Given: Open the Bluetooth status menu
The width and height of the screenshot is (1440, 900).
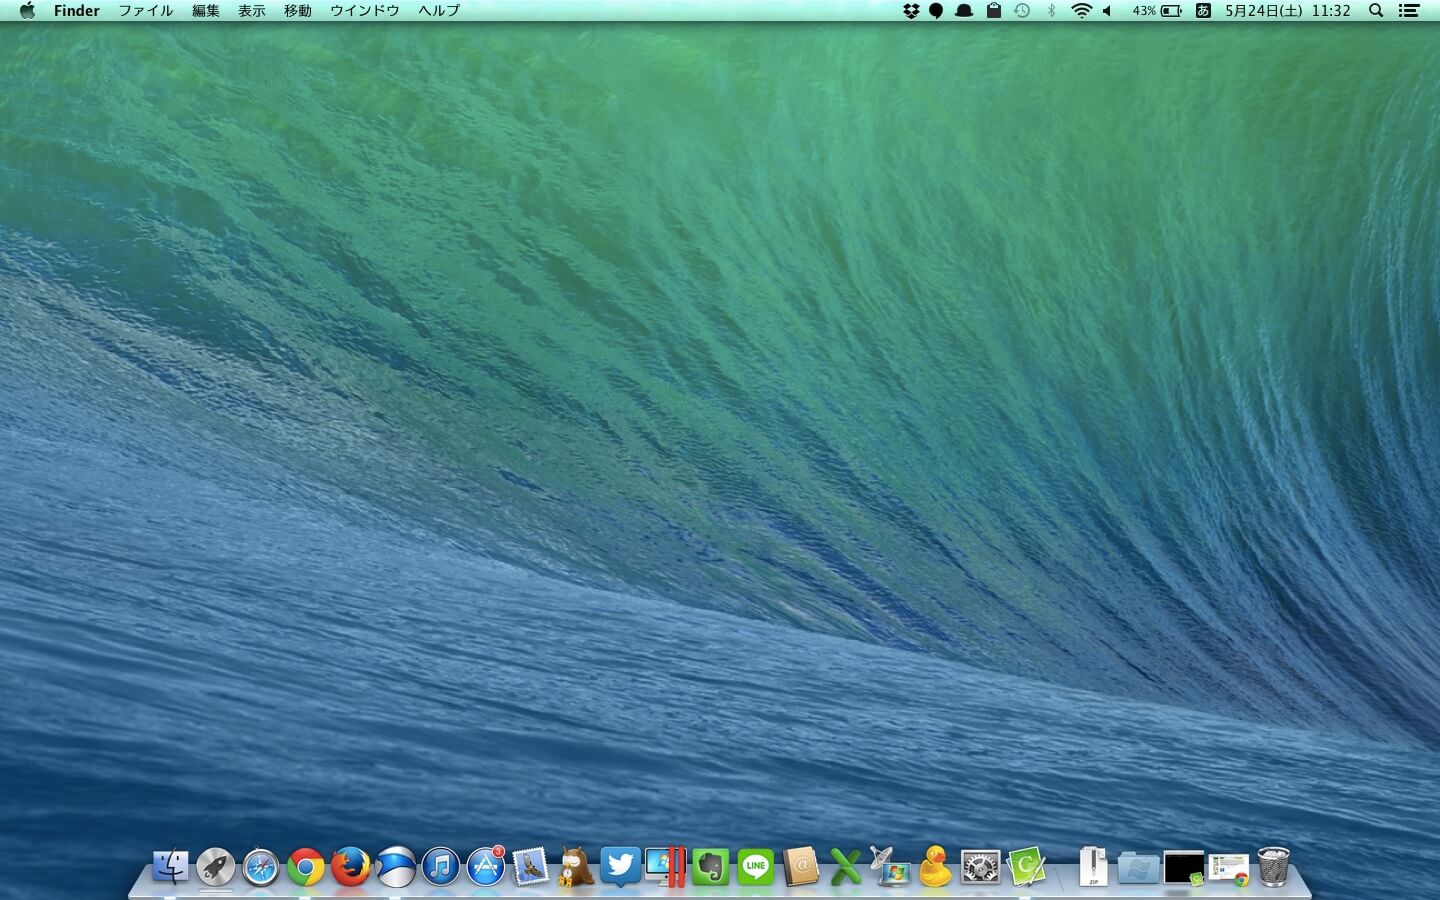Looking at the screenshot, I should 1051,11.
